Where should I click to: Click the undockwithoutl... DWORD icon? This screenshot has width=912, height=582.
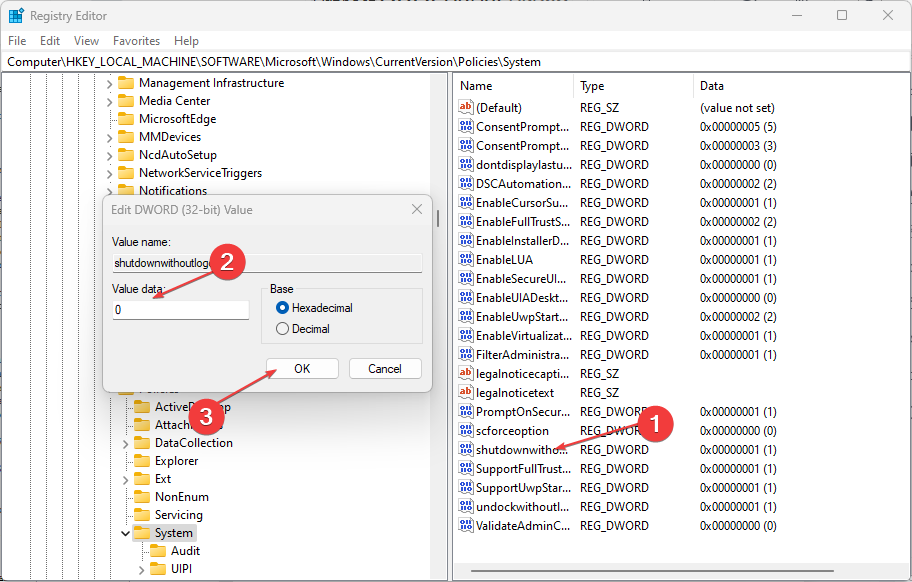(465, 506)
